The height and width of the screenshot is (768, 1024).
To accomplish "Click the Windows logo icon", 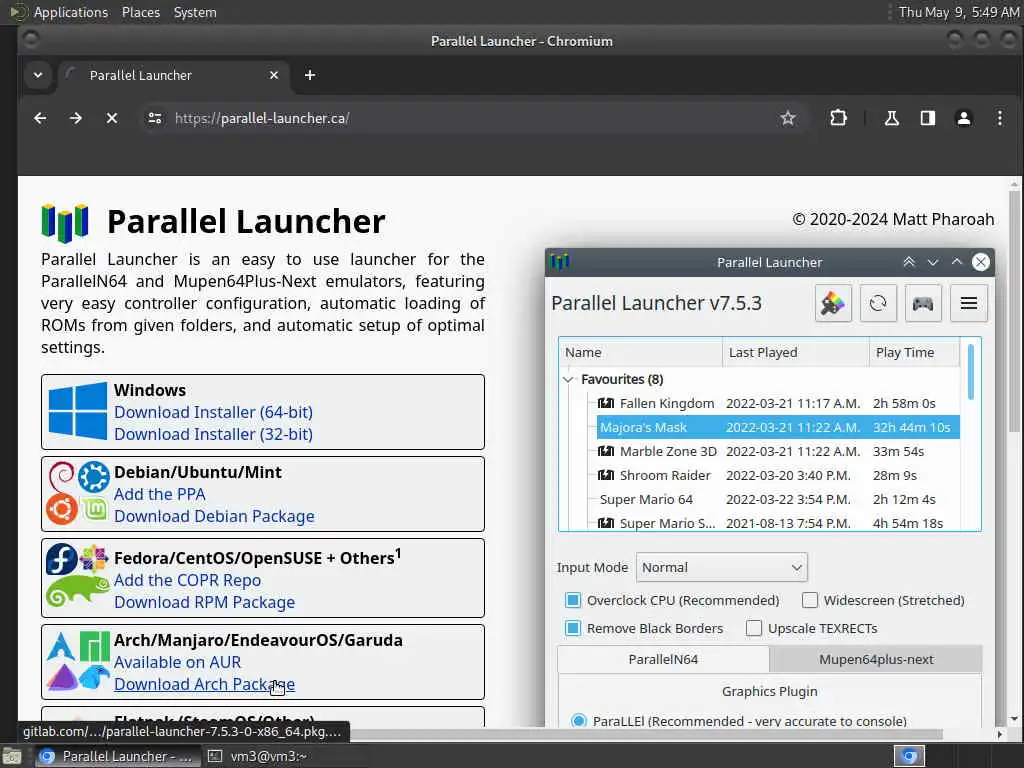I will click(x=78, y=411).
